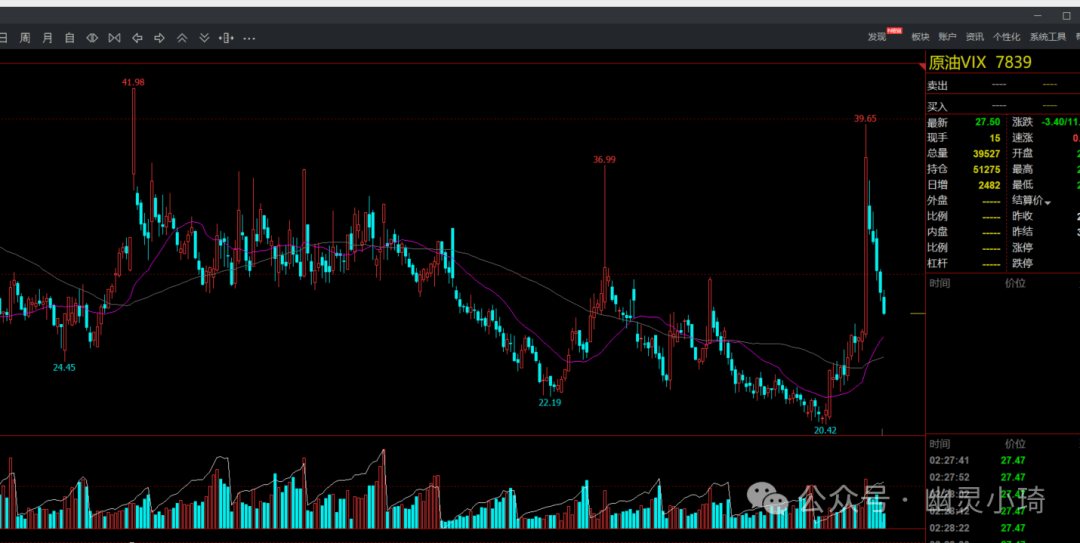Click the 20.42 low price label

tap(825, 430)
